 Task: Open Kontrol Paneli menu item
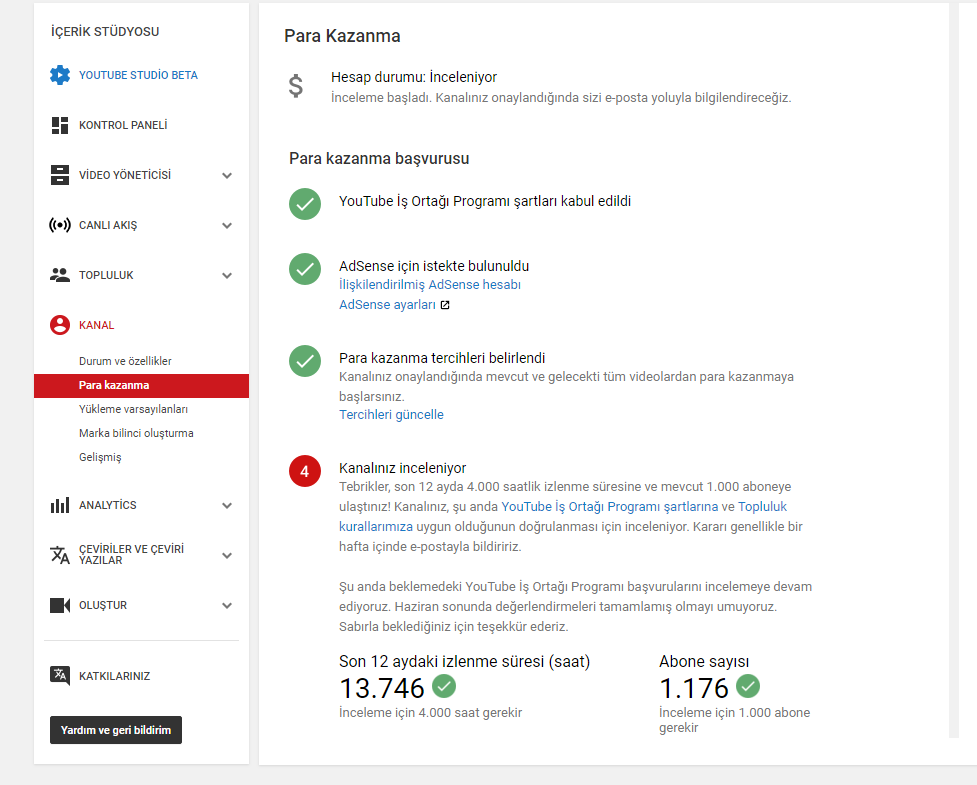pyautogui.click(x=123, y=125)
